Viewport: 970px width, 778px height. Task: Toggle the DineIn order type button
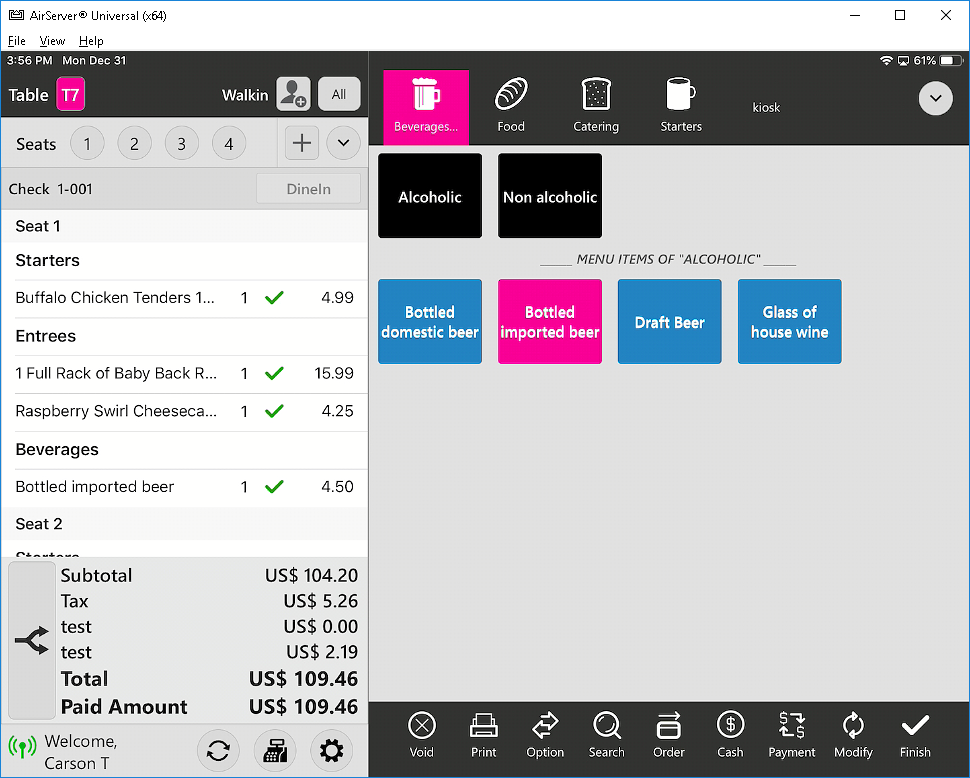click(308, 189)
